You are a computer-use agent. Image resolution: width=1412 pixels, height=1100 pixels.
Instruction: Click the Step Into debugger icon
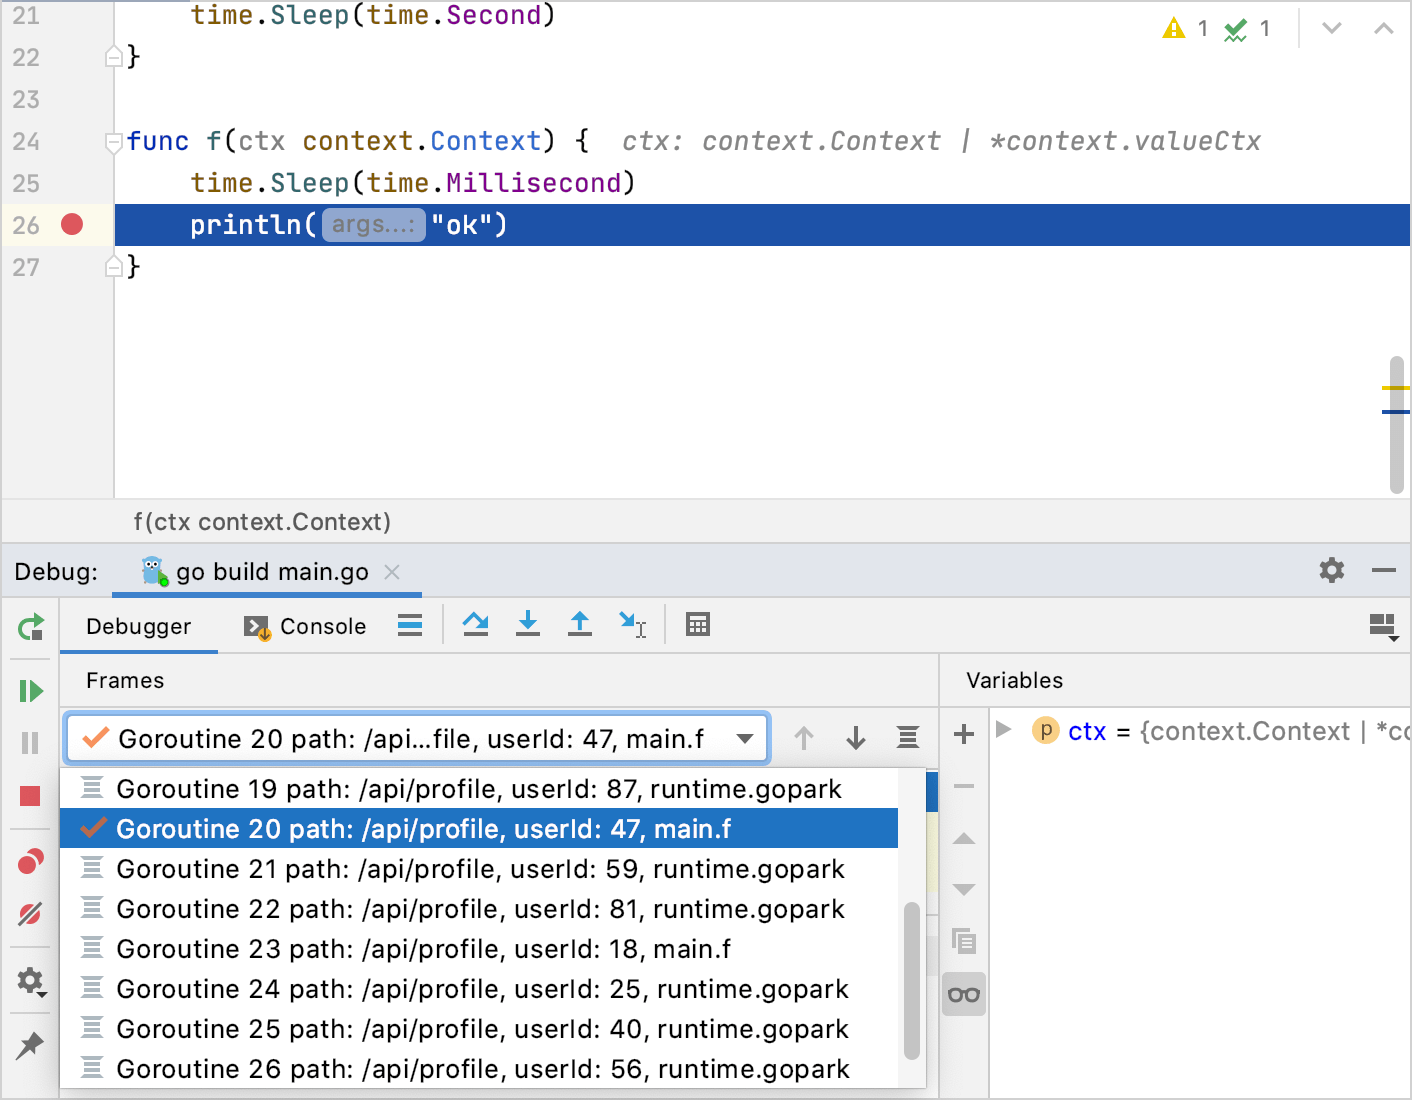[527, 624]
